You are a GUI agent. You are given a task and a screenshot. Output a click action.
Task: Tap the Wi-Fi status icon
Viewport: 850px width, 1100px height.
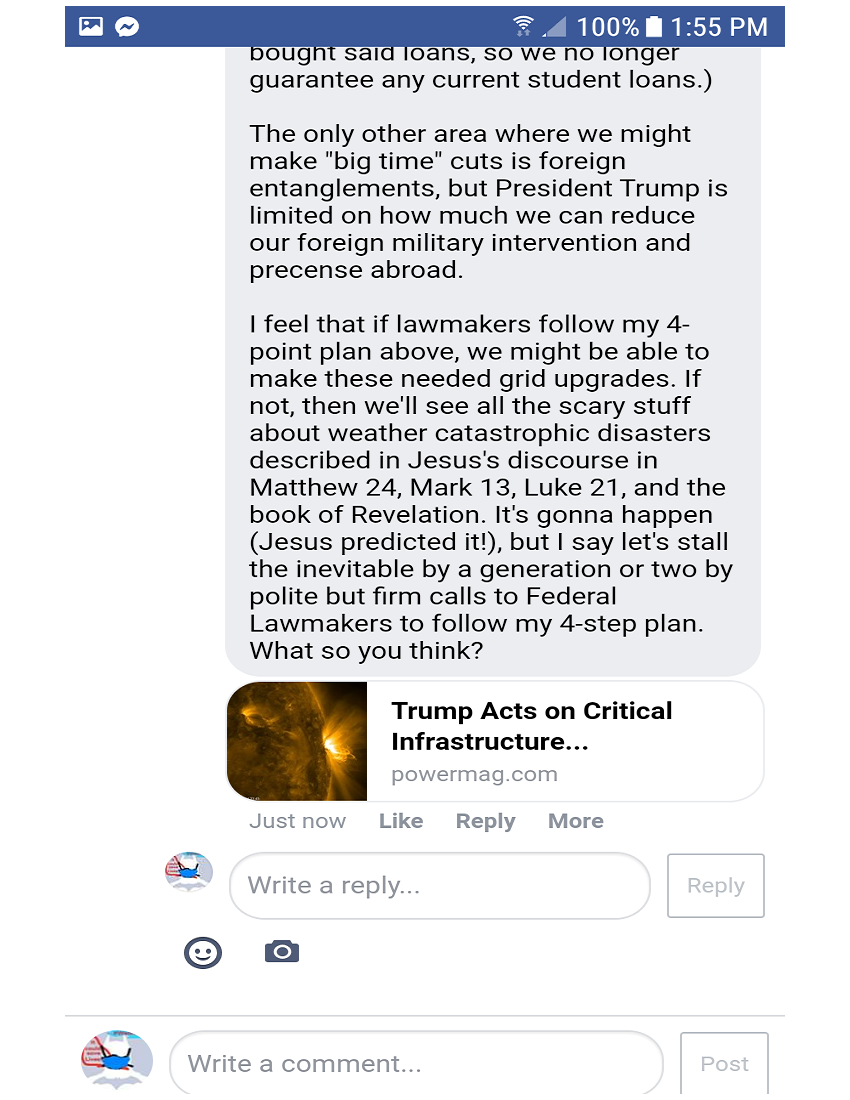tap(523, 27)
